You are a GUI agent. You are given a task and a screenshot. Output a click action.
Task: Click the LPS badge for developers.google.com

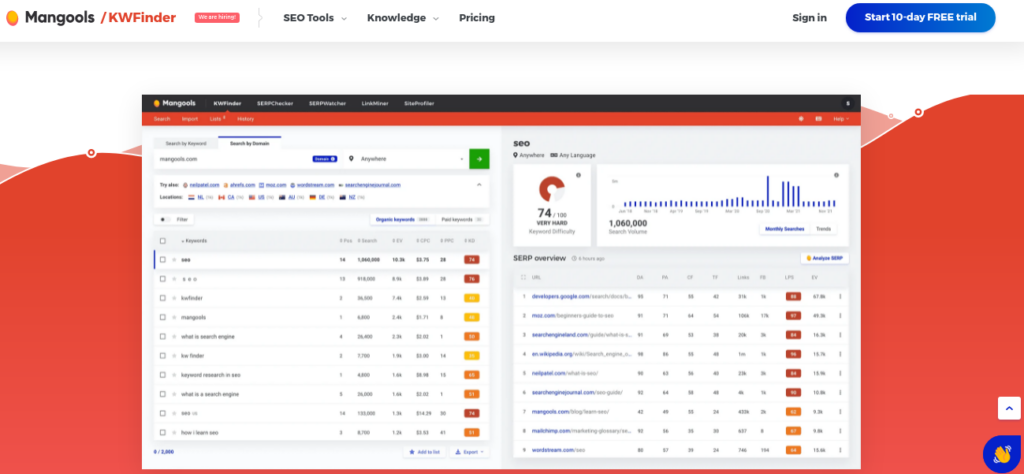click(793, 296)
